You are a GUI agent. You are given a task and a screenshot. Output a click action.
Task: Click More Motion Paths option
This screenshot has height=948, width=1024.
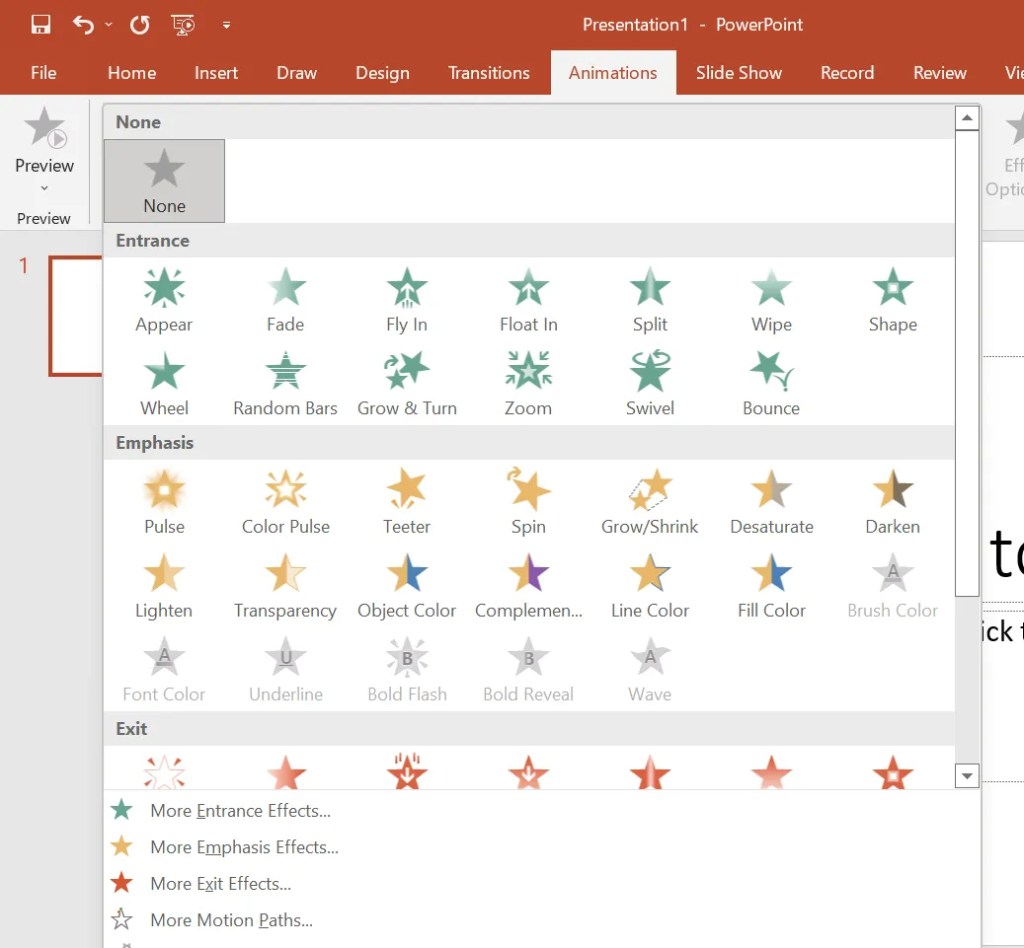pos(231,920)
